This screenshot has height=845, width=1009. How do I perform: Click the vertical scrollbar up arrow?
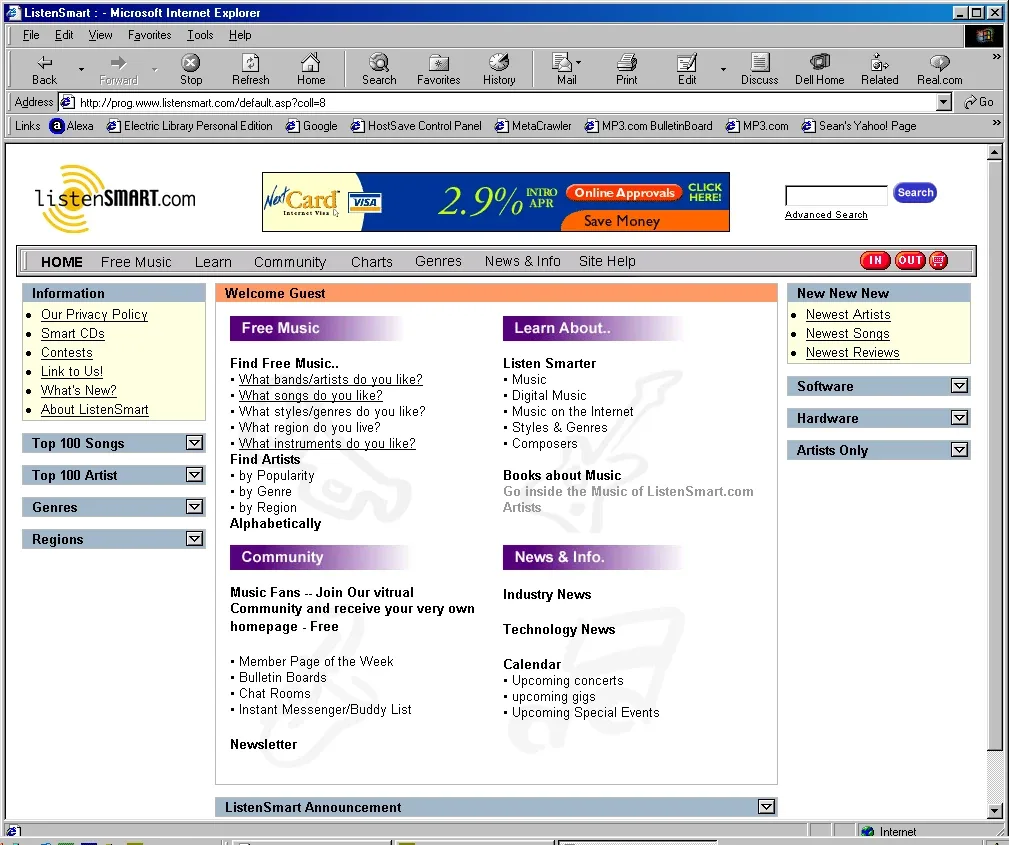[x=994, y=153]
